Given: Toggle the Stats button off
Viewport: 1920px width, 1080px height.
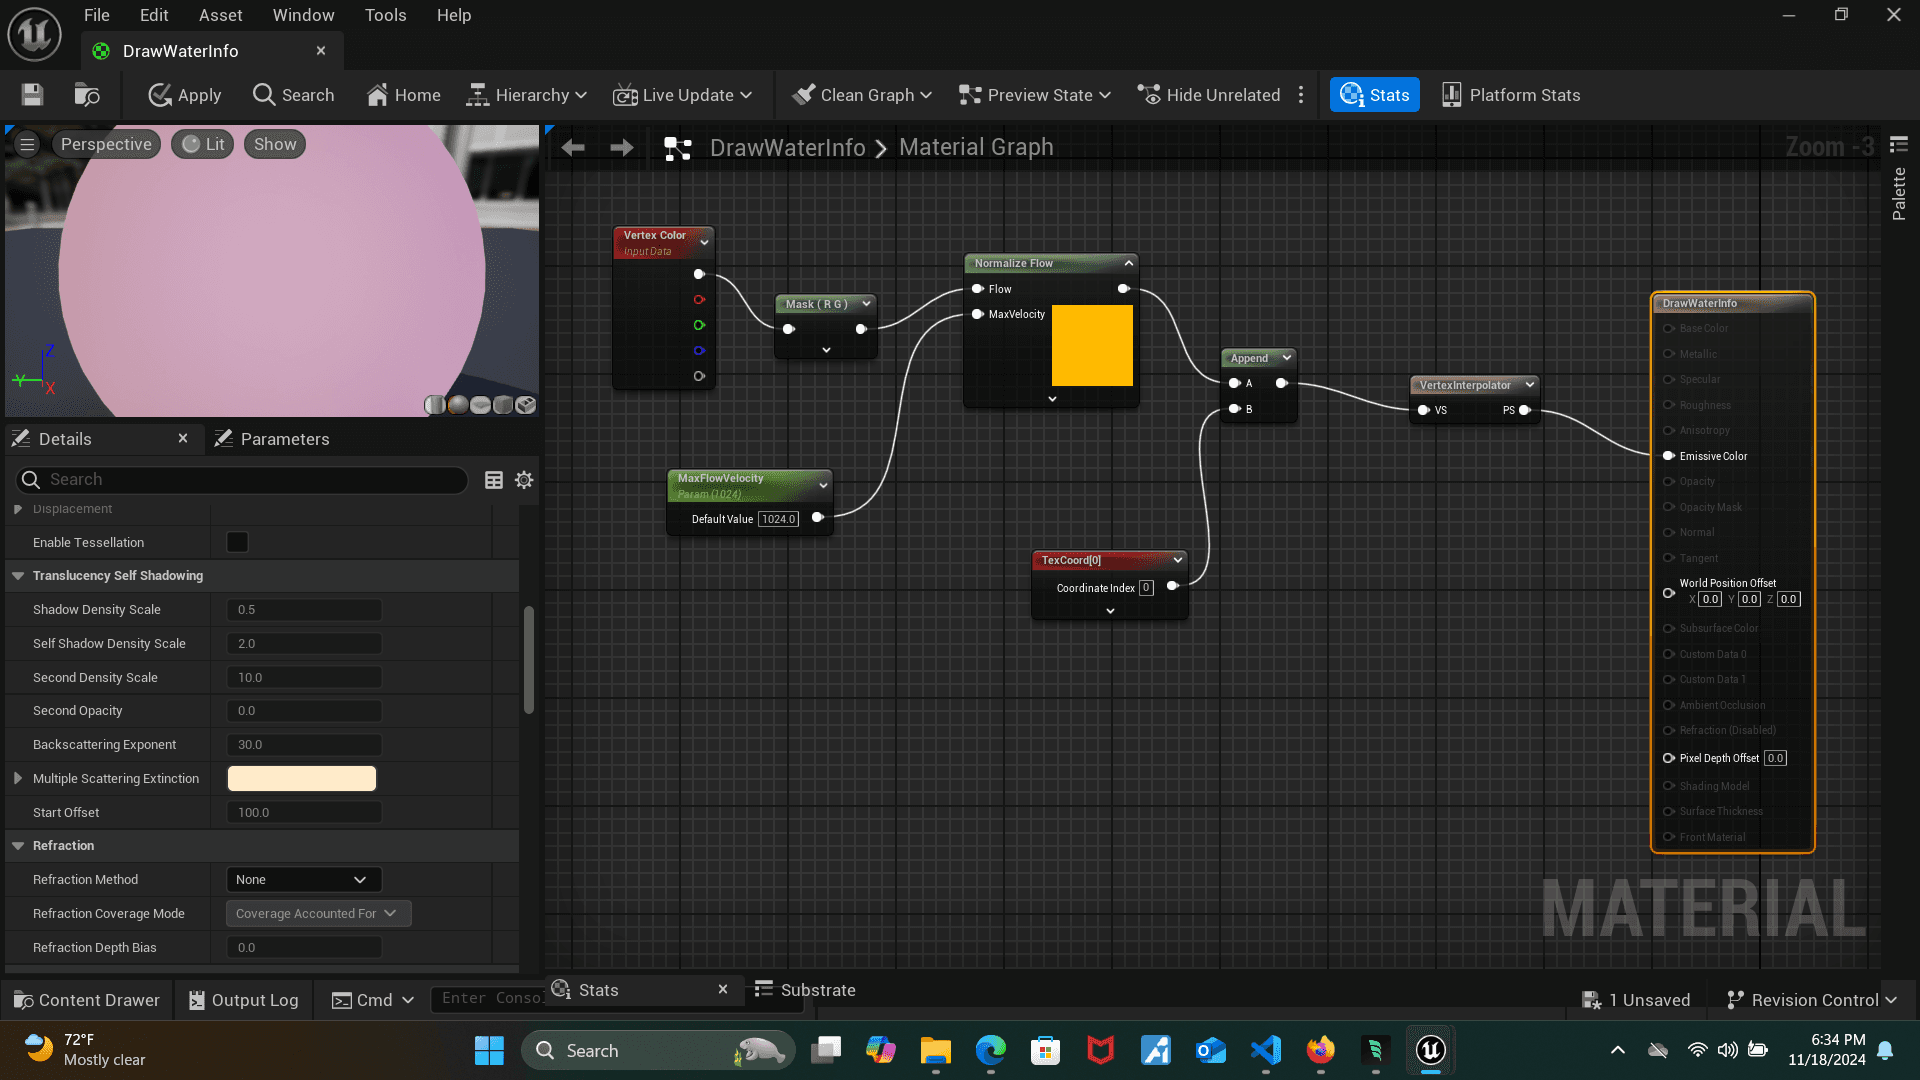Looking at the screenshot, I should pos(1374,95).
